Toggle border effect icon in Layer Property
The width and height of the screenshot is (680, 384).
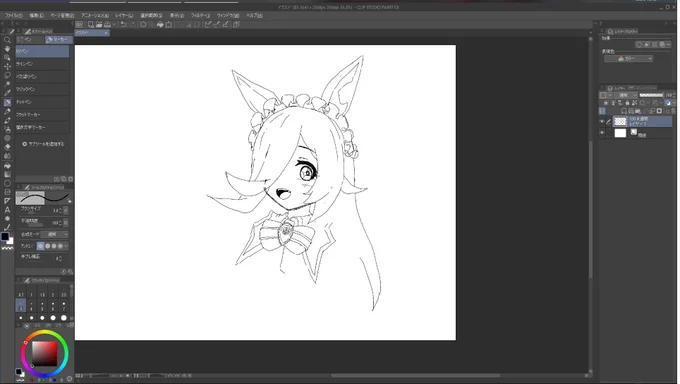click(x=639, y=45)
